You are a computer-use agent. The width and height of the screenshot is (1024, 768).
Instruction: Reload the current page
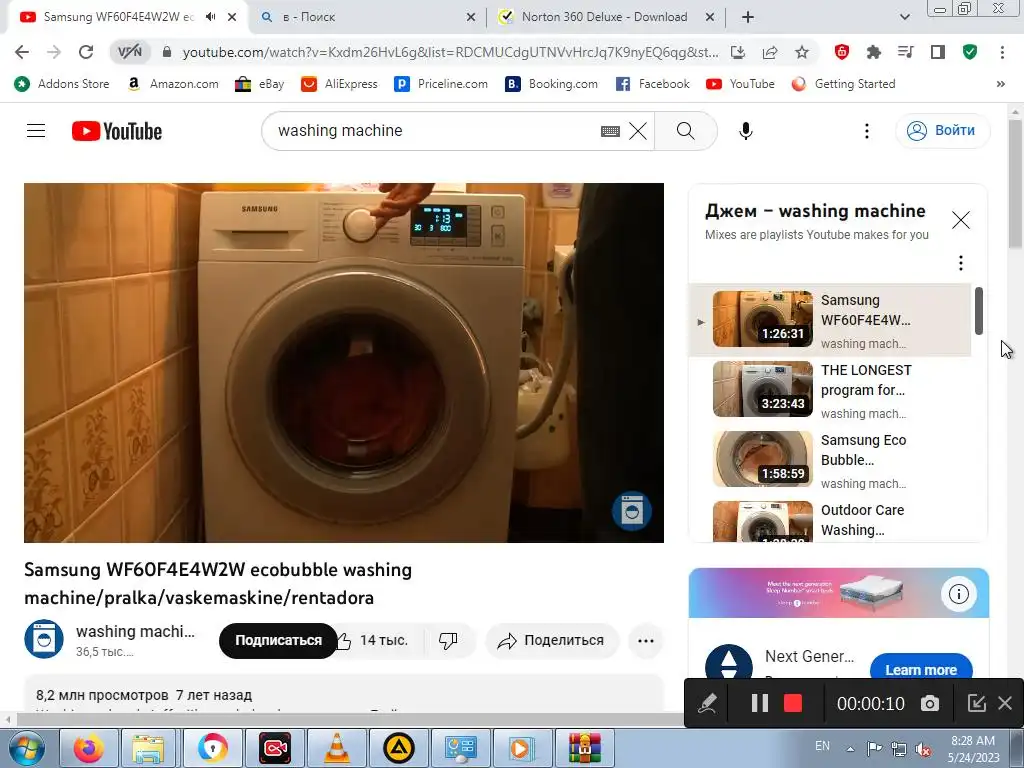[x=86, y=52]
